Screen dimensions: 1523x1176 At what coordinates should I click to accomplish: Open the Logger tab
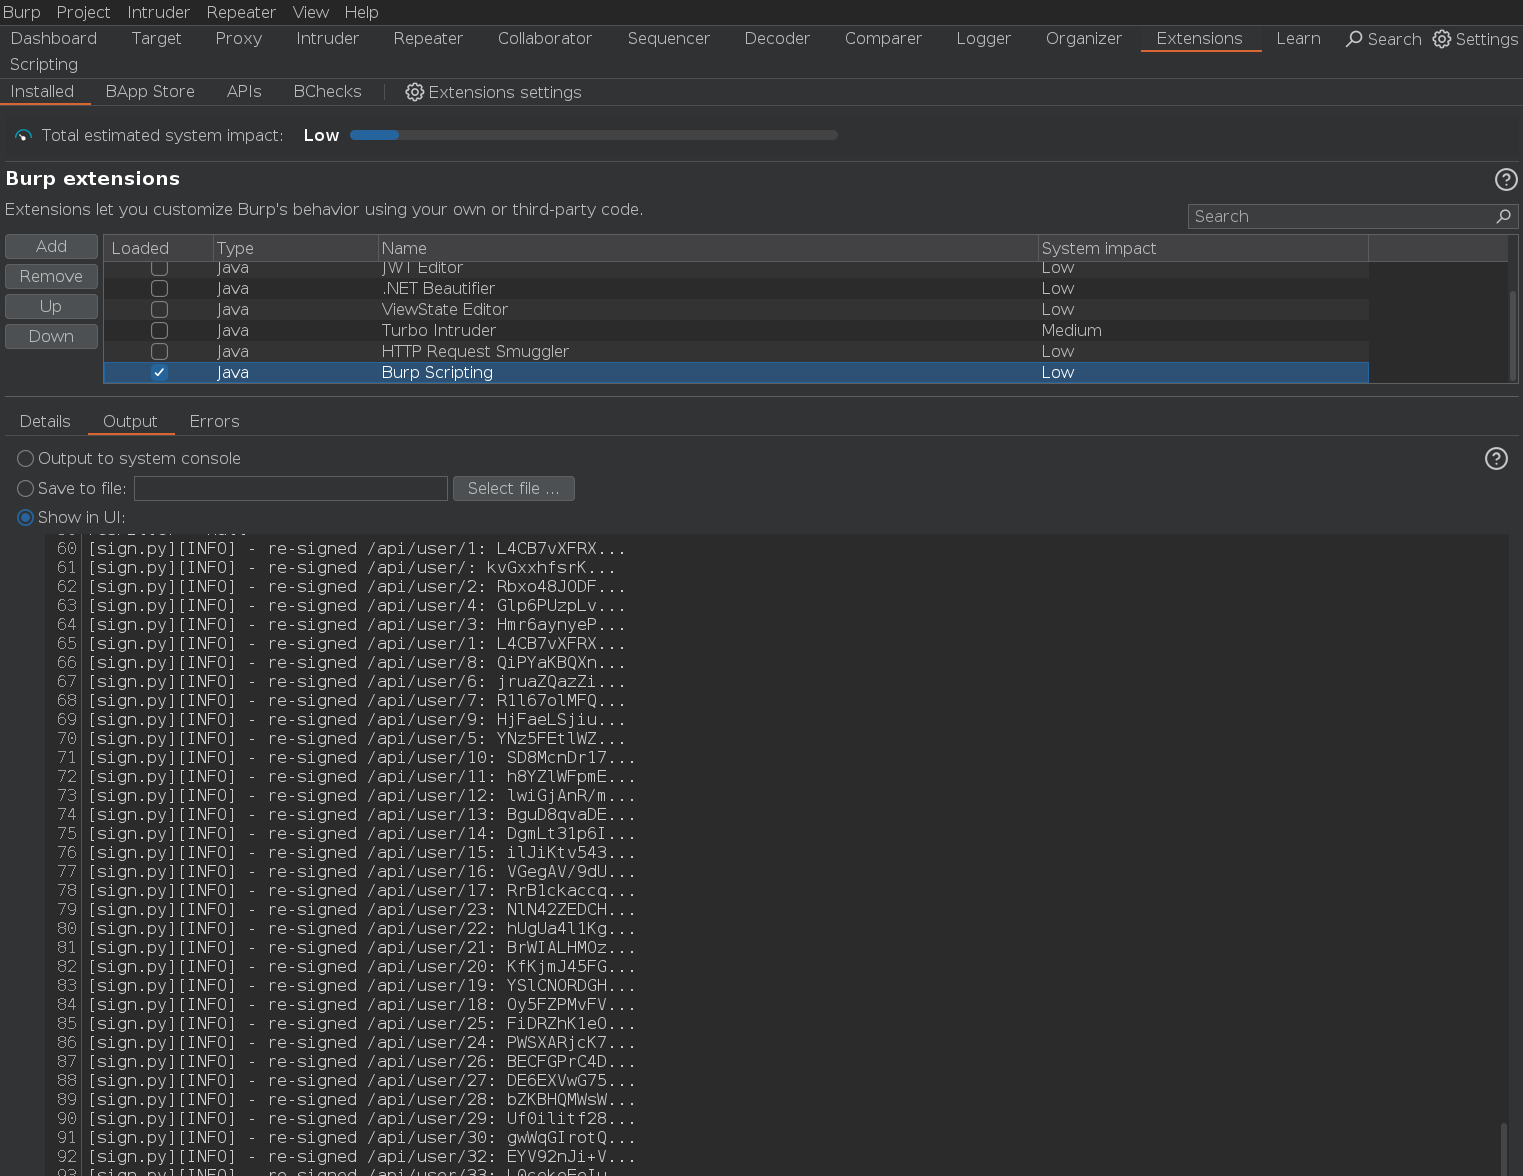[x=984, y=39]
